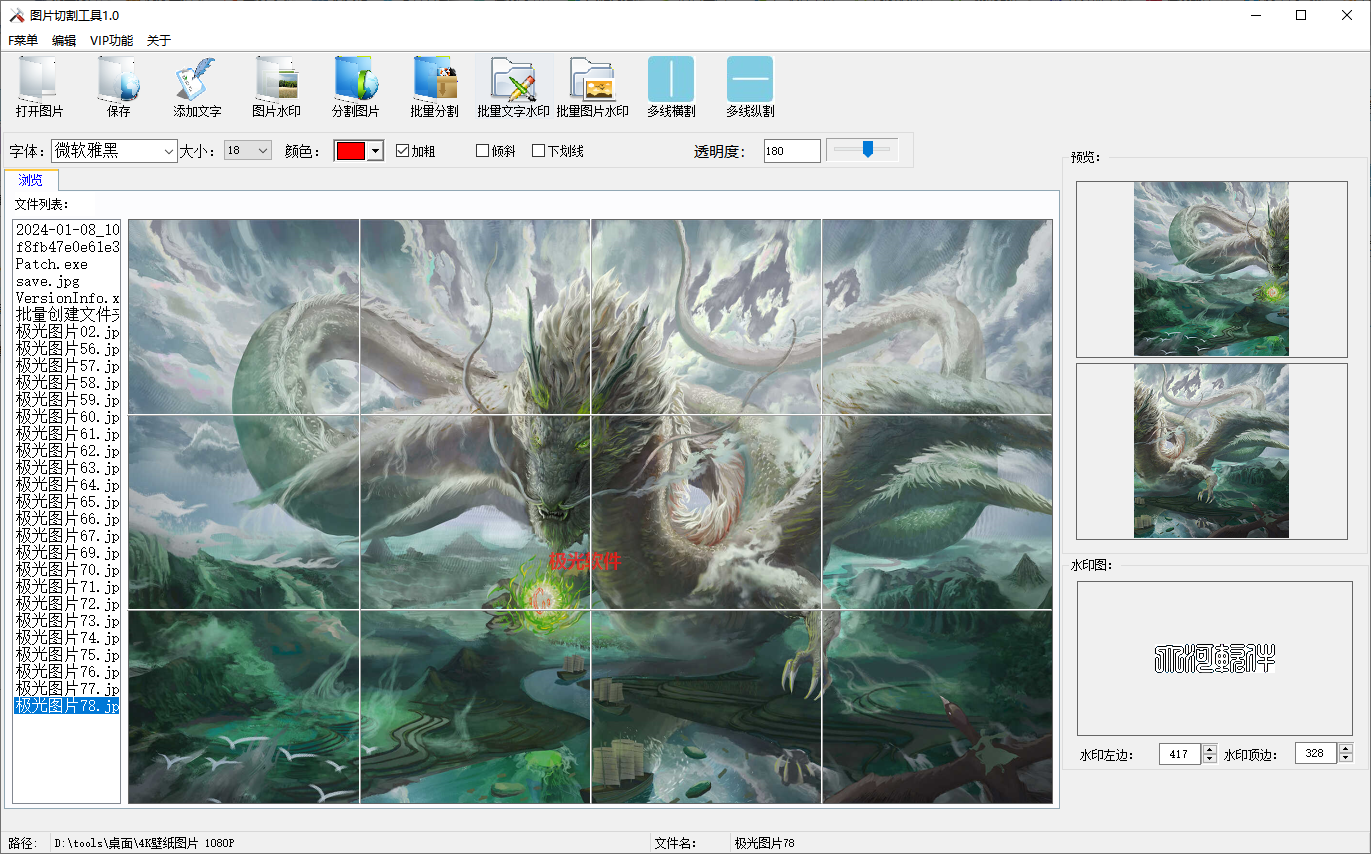Click the red color swatch

click(350, 151)
